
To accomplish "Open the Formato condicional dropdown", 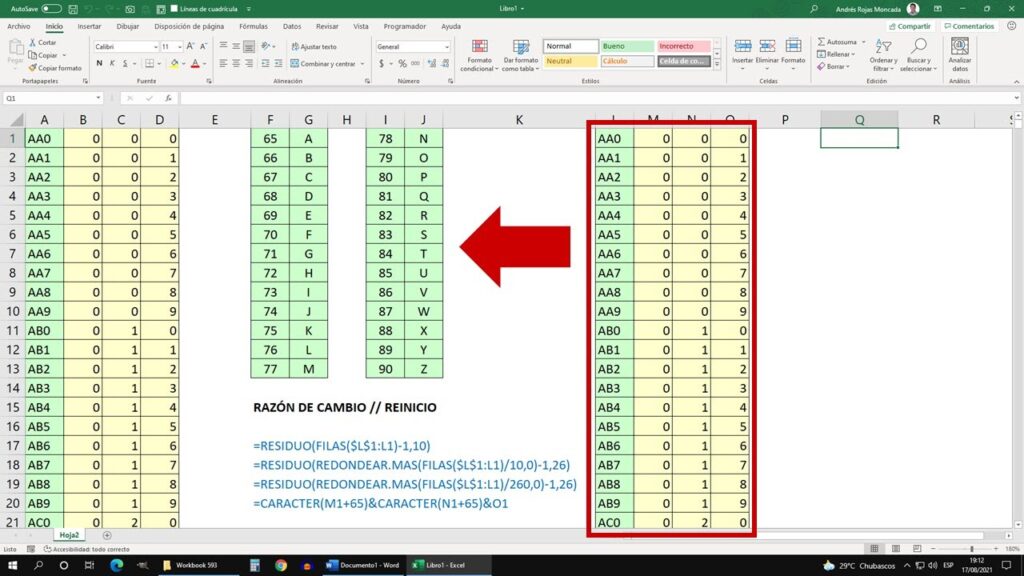I will pos(479,56).
